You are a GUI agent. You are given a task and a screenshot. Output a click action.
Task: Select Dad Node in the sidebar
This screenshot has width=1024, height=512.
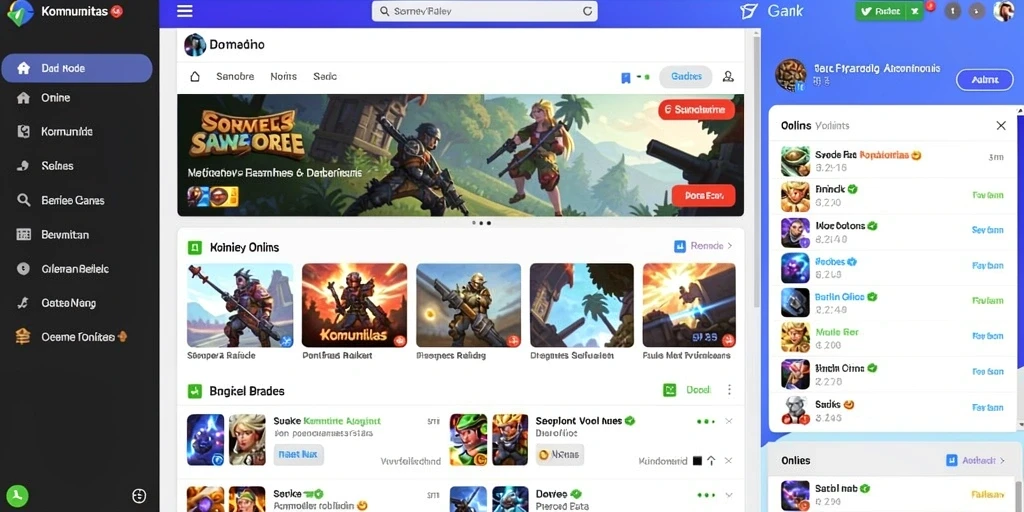(77, 68)
